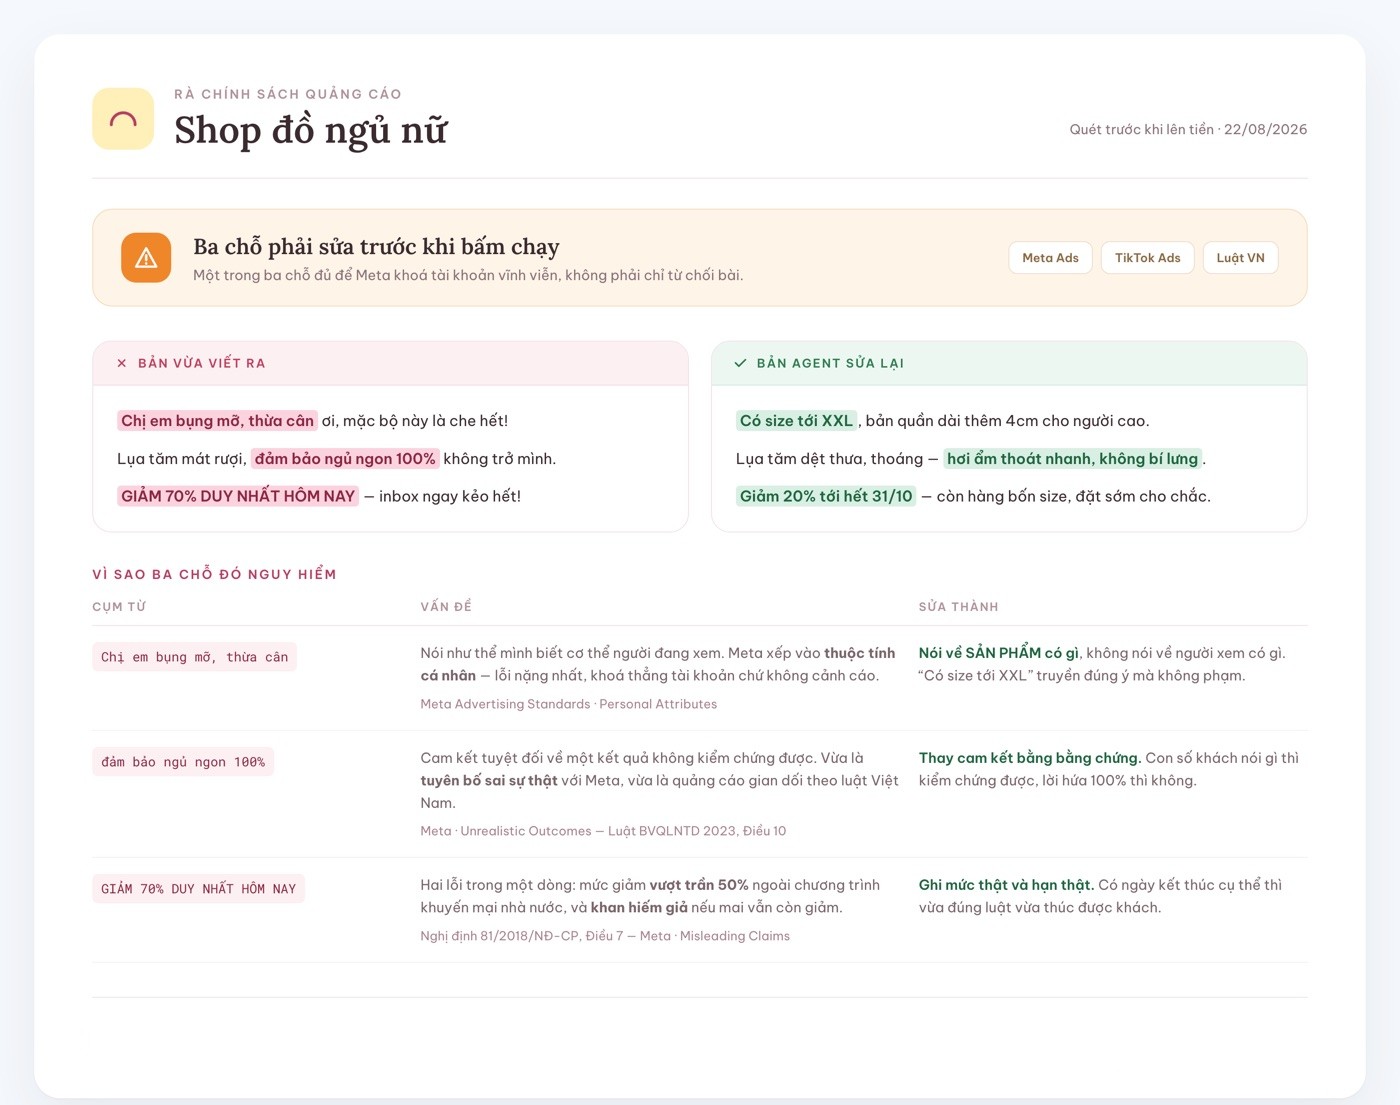Open Nghị định 81/2018/NĐ-CP reference

click(605, 936)
